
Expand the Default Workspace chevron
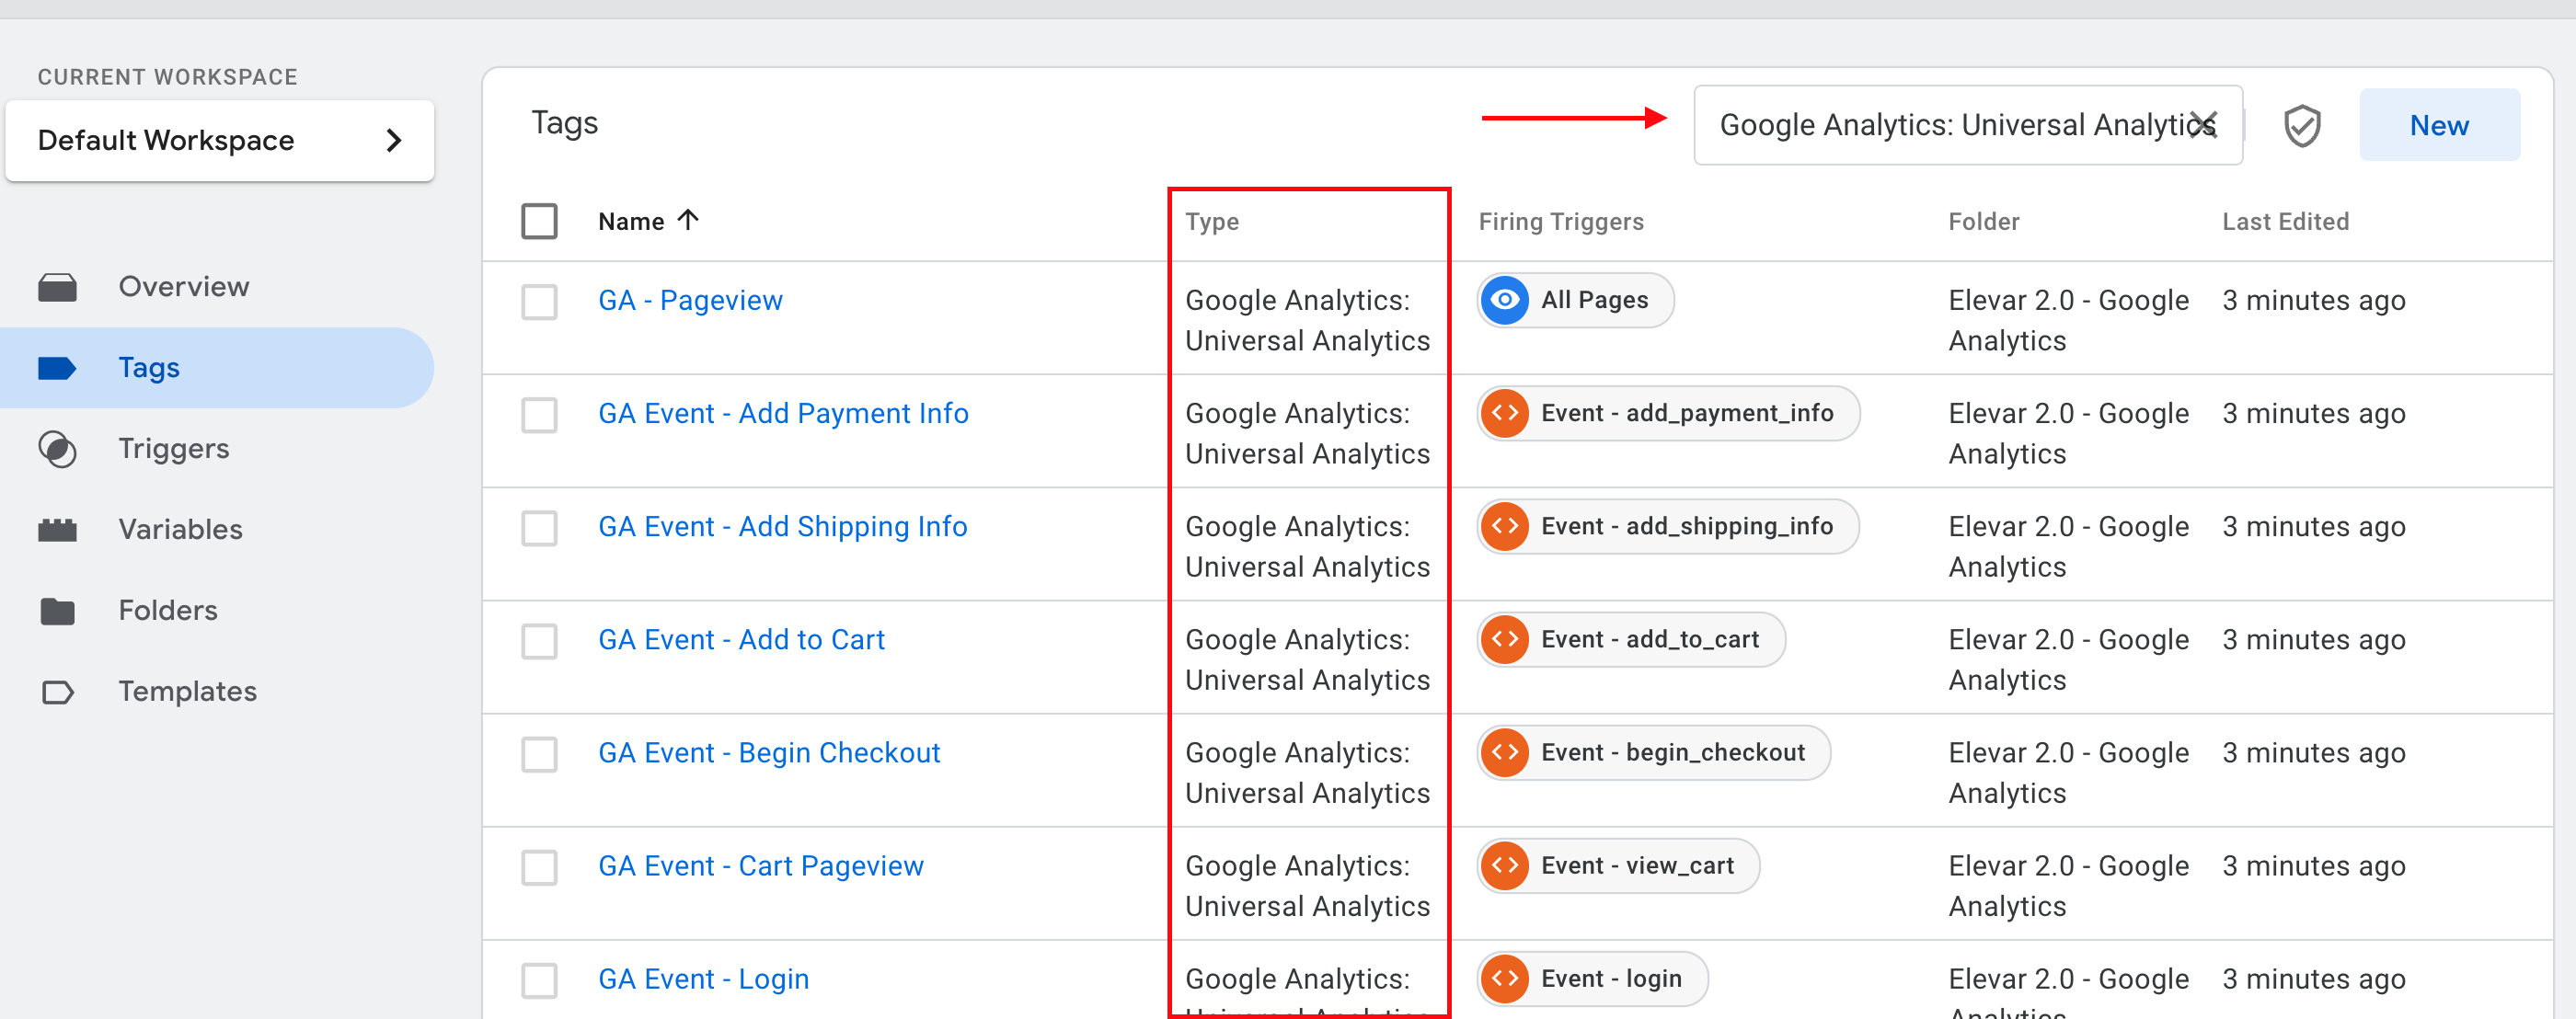click(x=394, y=141)
